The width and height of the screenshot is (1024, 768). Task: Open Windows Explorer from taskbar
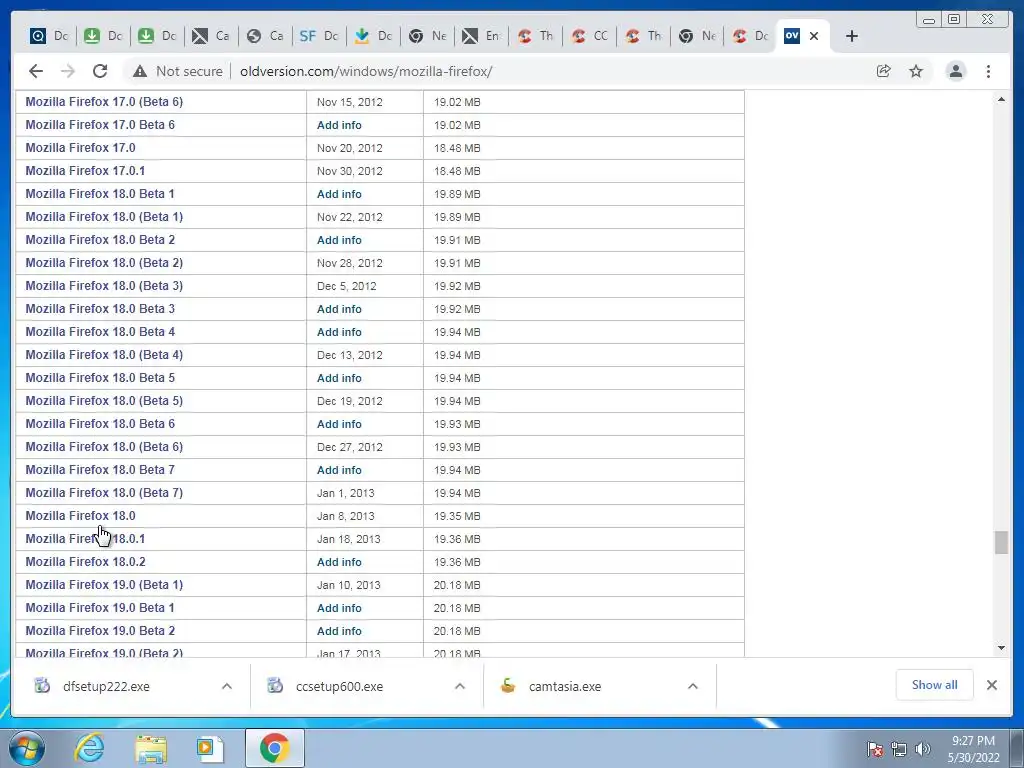[151, 748]
